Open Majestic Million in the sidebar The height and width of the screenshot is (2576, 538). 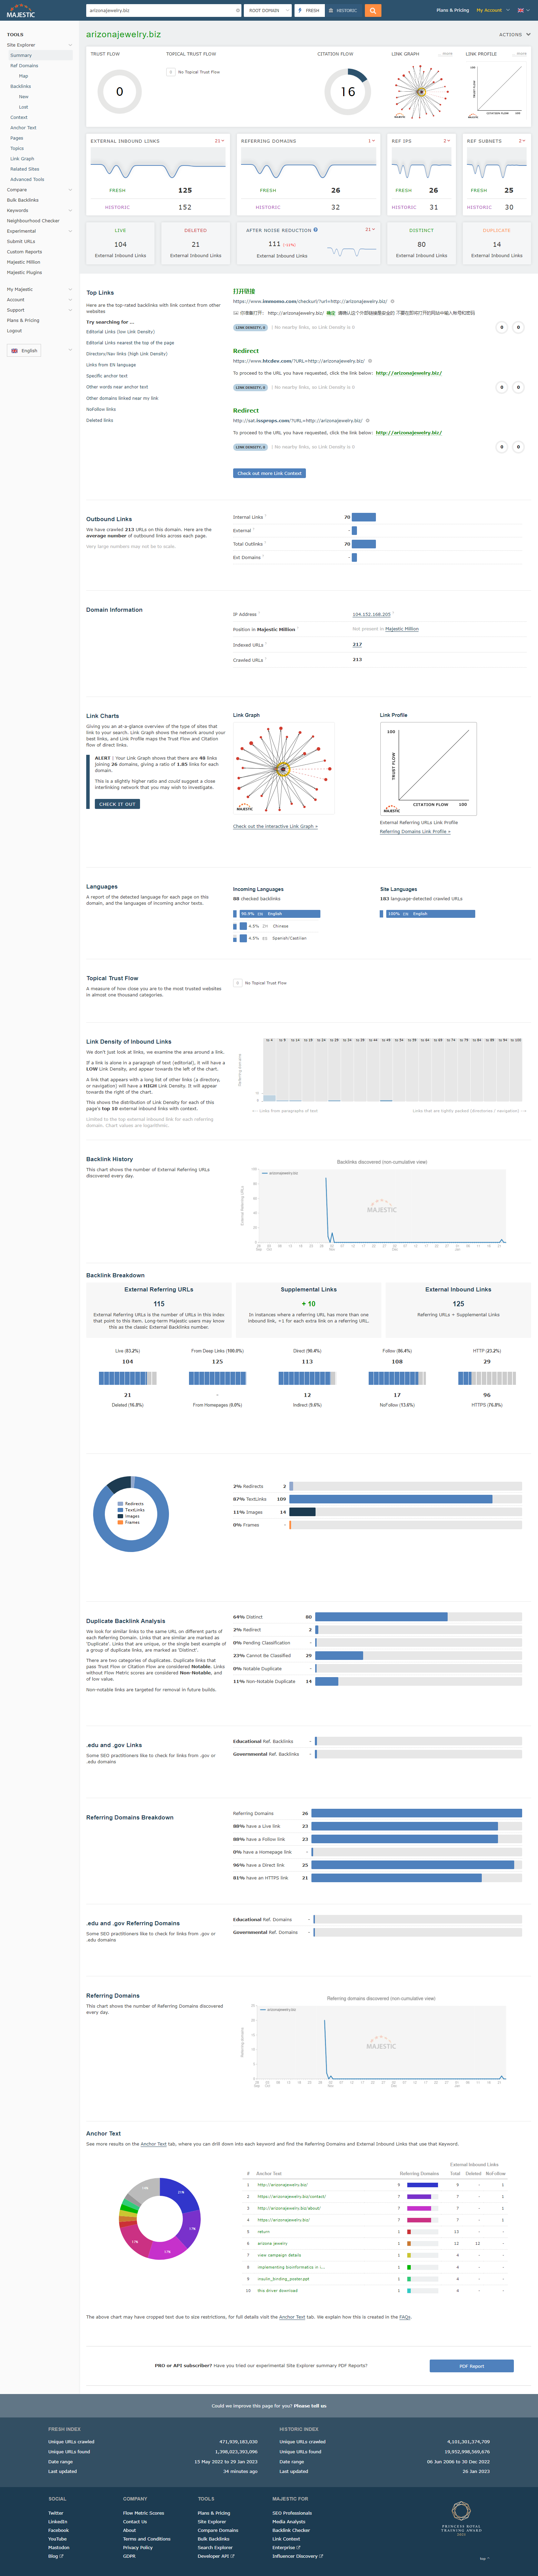pos(24,262)
